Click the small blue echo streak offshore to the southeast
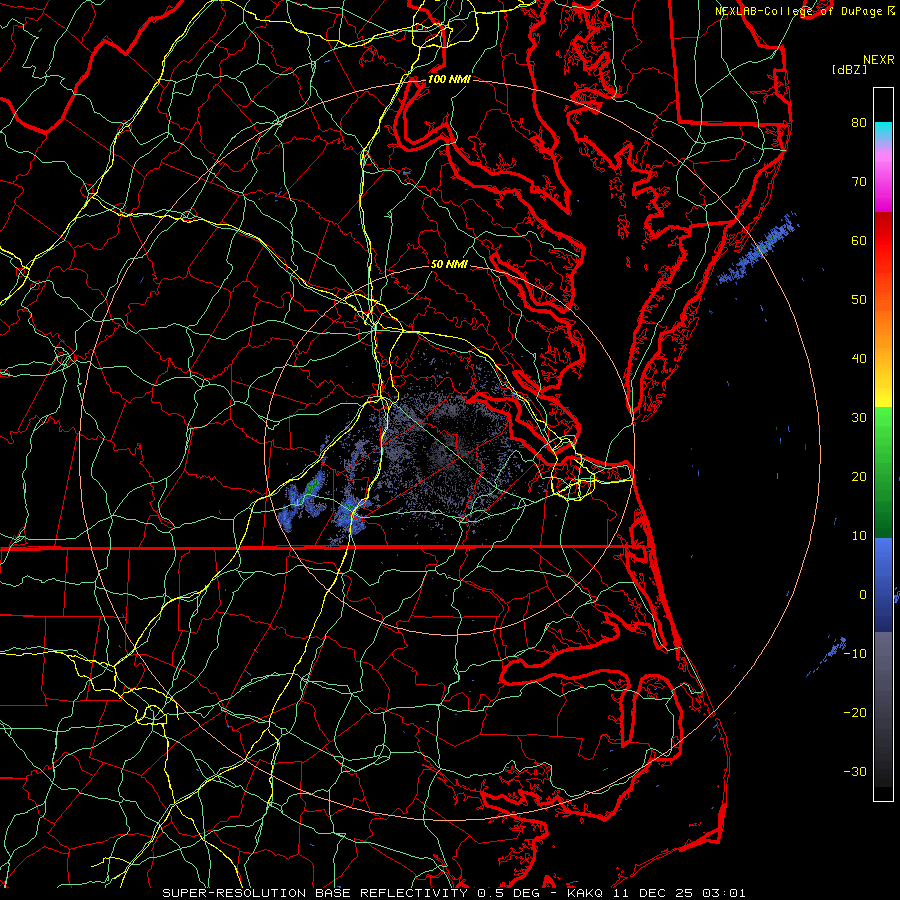This screenshot has width=900, height=900. [x=827, y=655]
